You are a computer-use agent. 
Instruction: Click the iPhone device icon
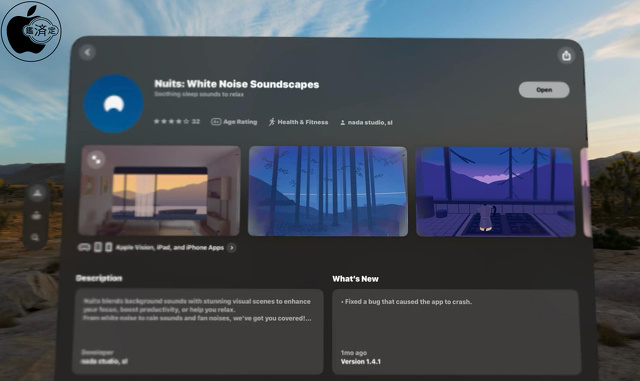click(x=109, y=247)
